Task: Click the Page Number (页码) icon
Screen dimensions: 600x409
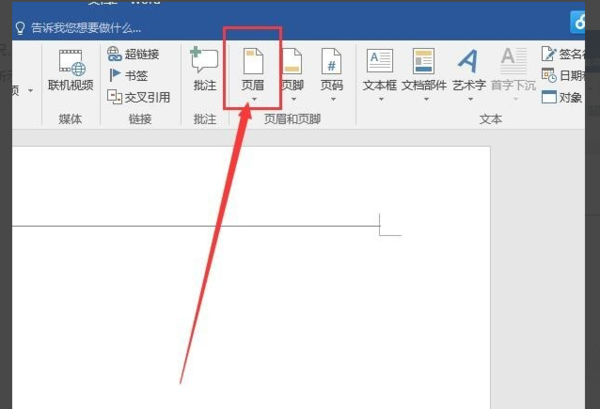Action: click(x=331, y=61)
